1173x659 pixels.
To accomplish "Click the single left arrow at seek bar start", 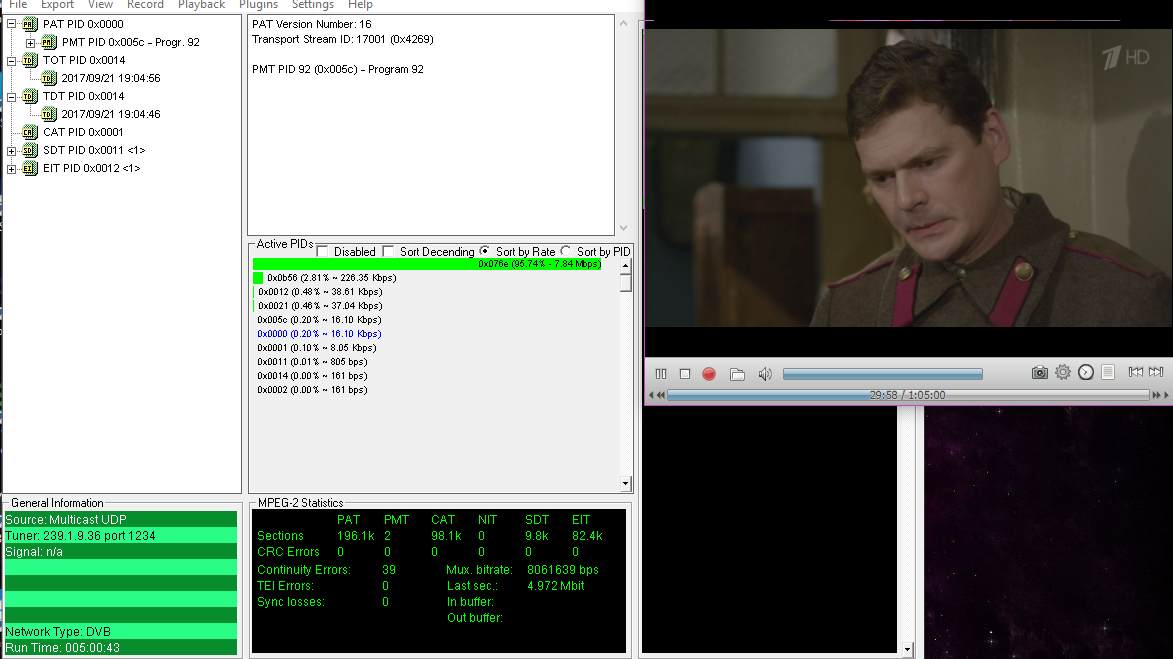I will click(651, 395).
